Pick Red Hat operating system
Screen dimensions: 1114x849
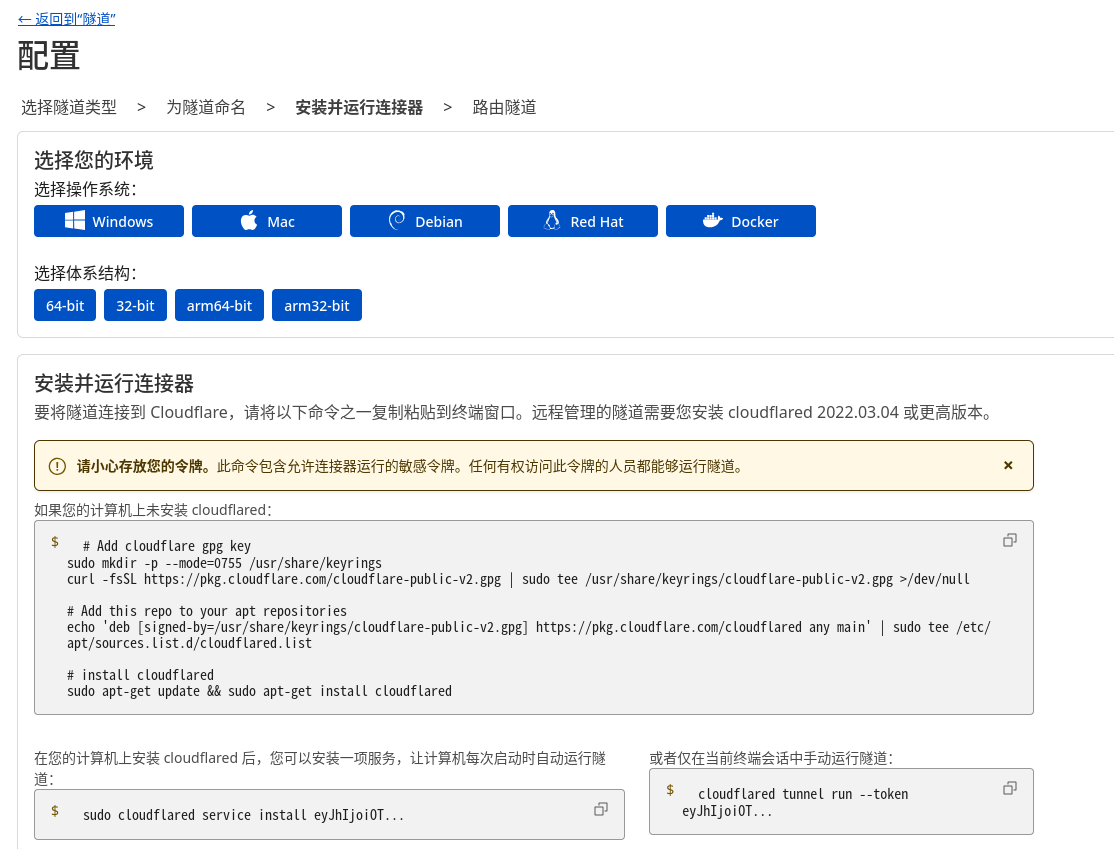coord(583,221)
